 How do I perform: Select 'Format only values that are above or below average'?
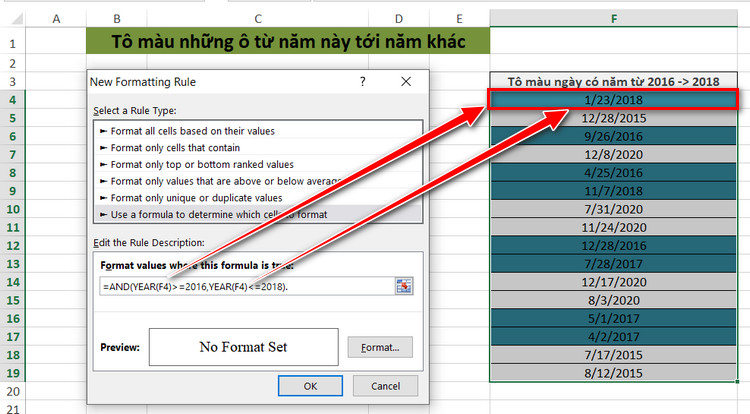(x=258, y=181)
